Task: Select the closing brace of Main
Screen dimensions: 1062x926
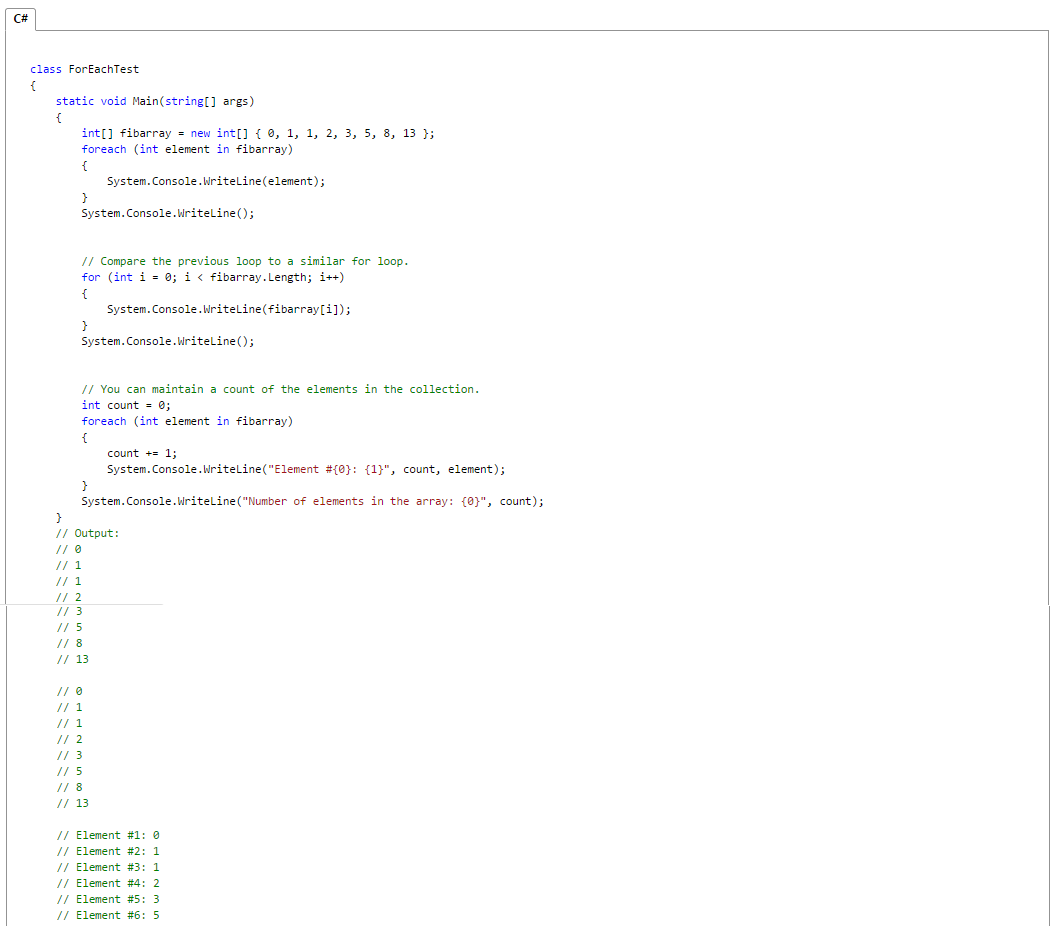Action: 58,517
